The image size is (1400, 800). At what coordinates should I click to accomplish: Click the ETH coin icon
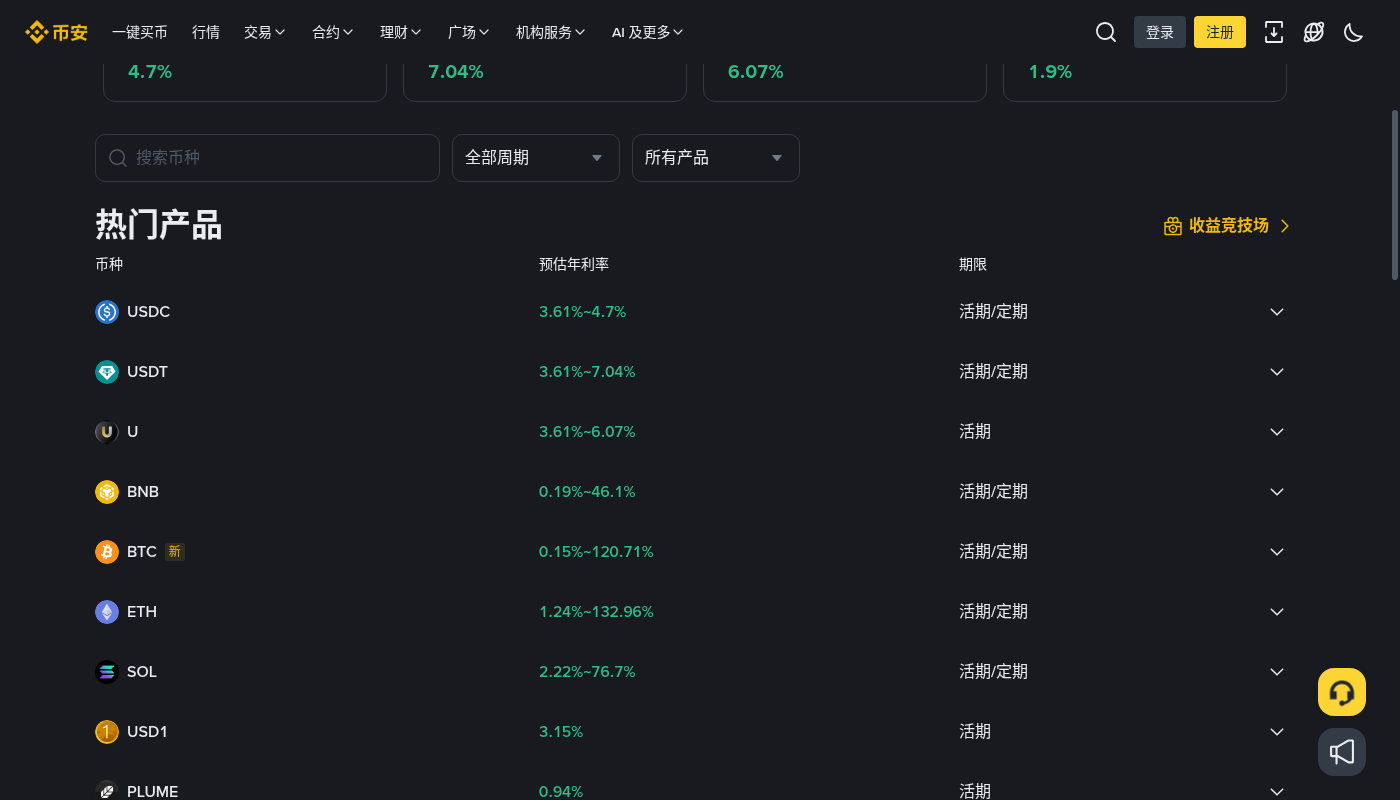[x=107, y=612]
